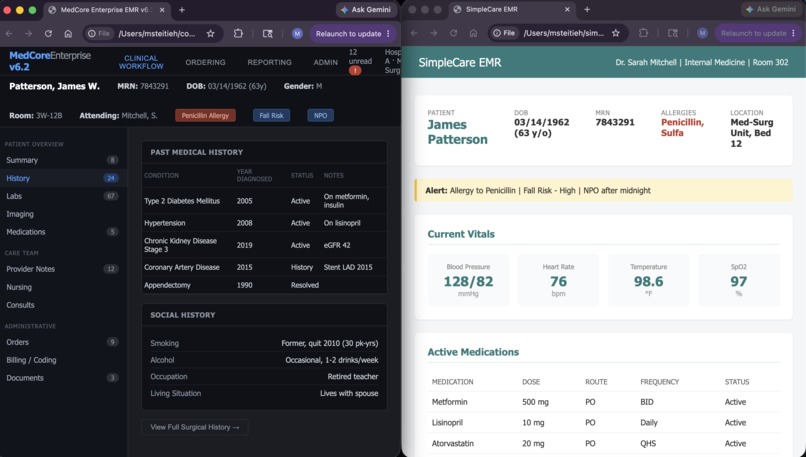Open profile avatar M in MedCore window
Viewport: 806px width, 457px height.
click(x=297, y=33)
